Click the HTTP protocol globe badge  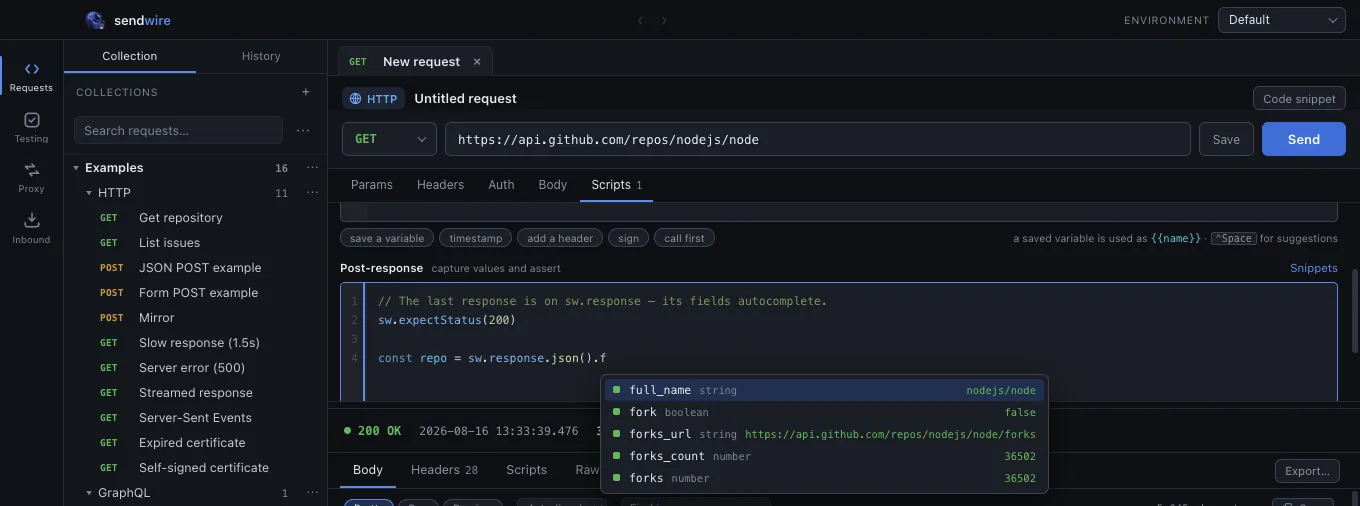pyautogui.click(x=374, y=99)
